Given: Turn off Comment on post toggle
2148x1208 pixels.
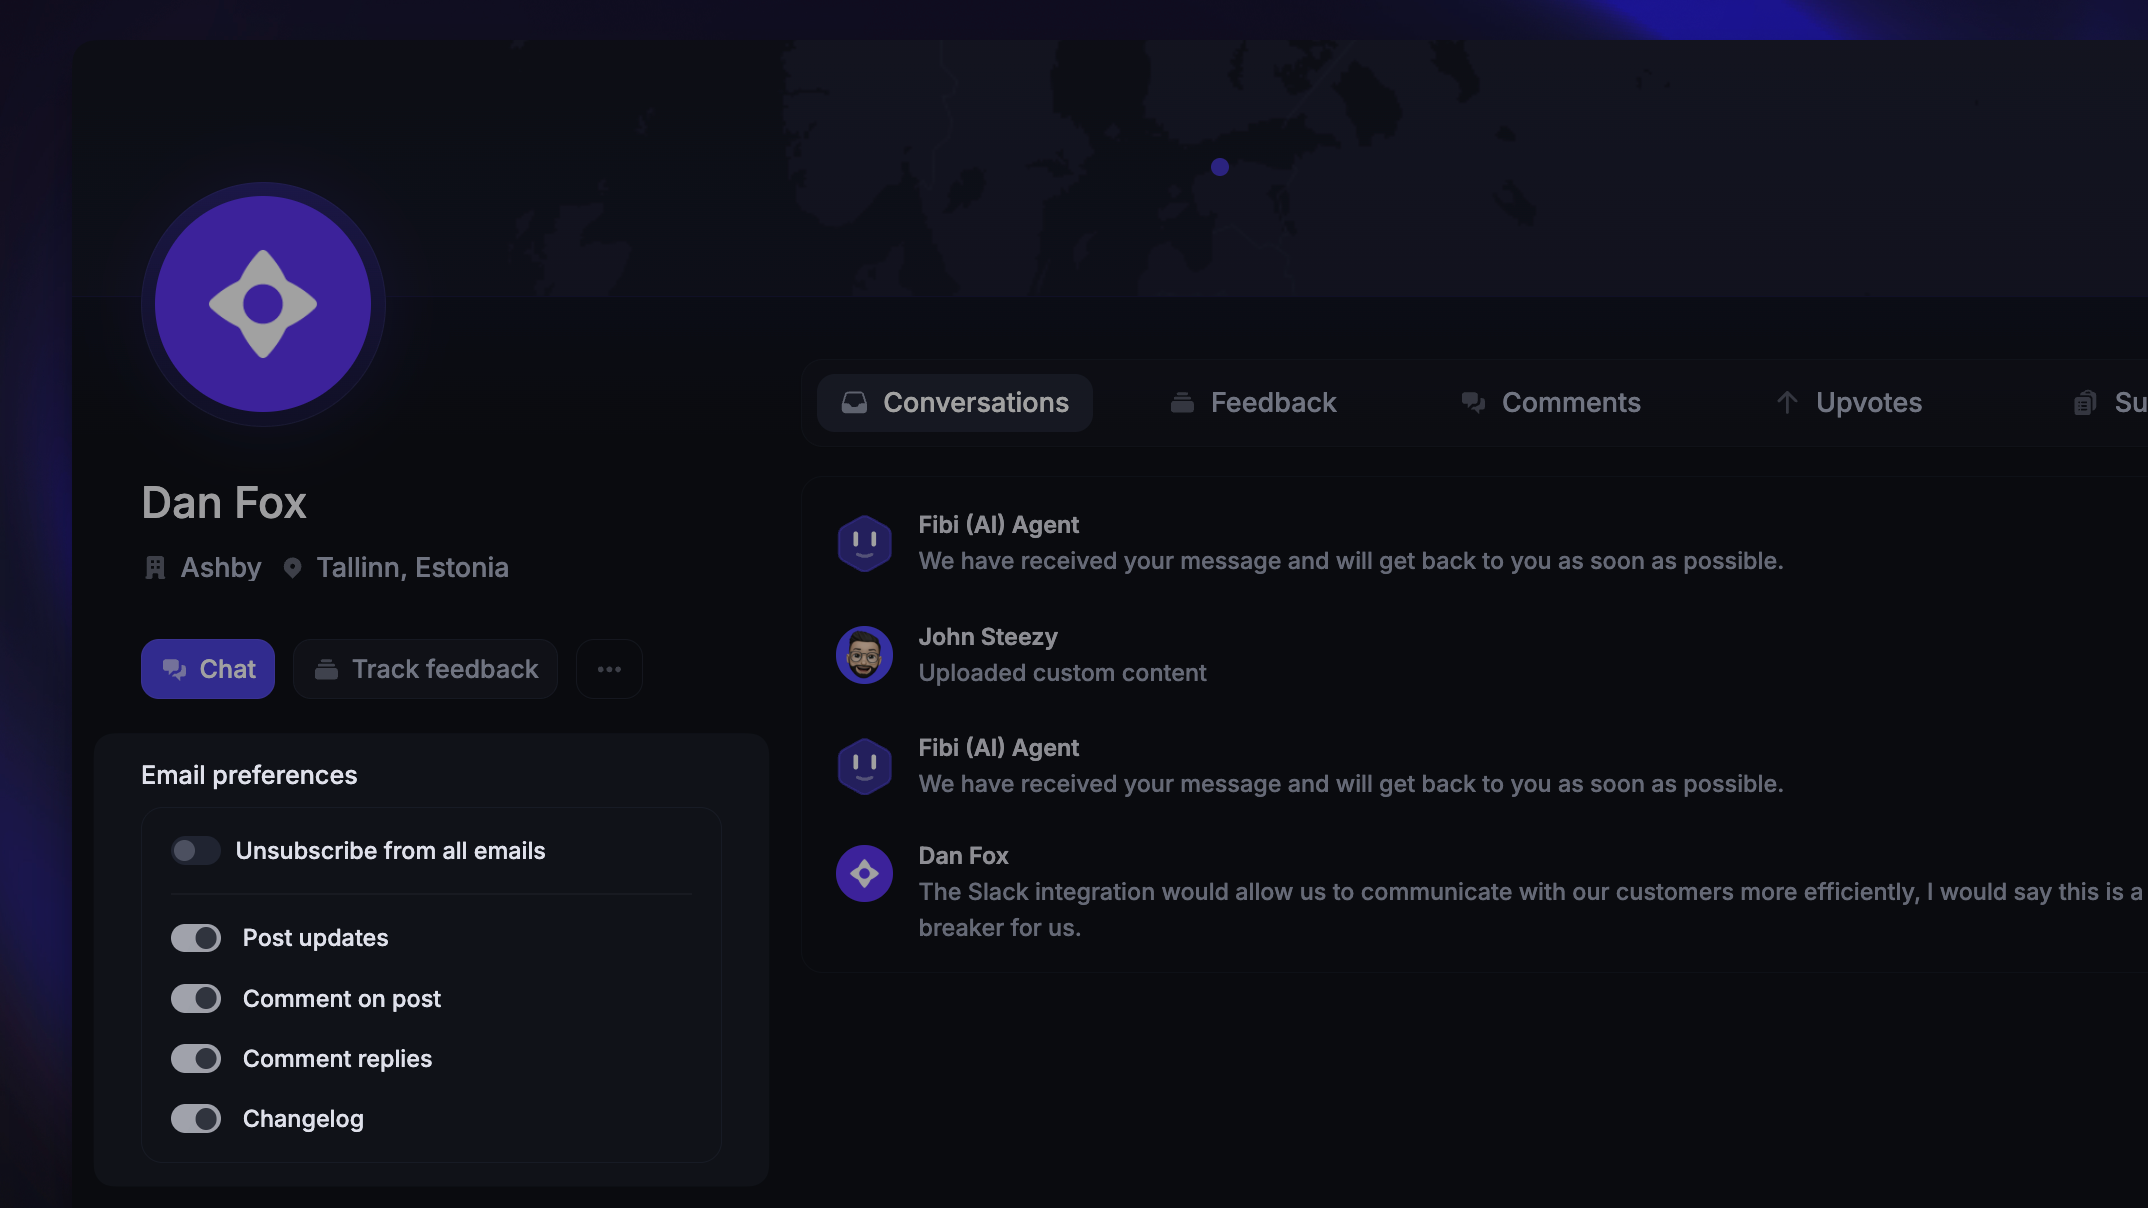Looking at the screenshot, I should [x=196, y=999].
